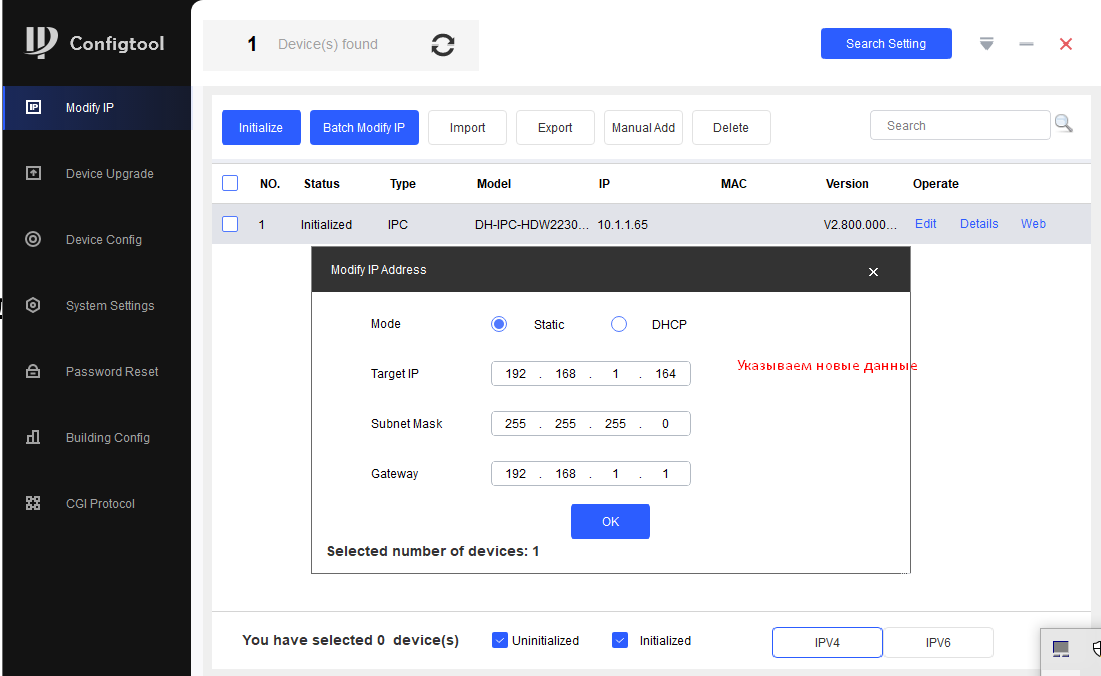Click the Password Reset lock icon
The height and width of the screenshot is (676, 1101).
coord(33,371)
